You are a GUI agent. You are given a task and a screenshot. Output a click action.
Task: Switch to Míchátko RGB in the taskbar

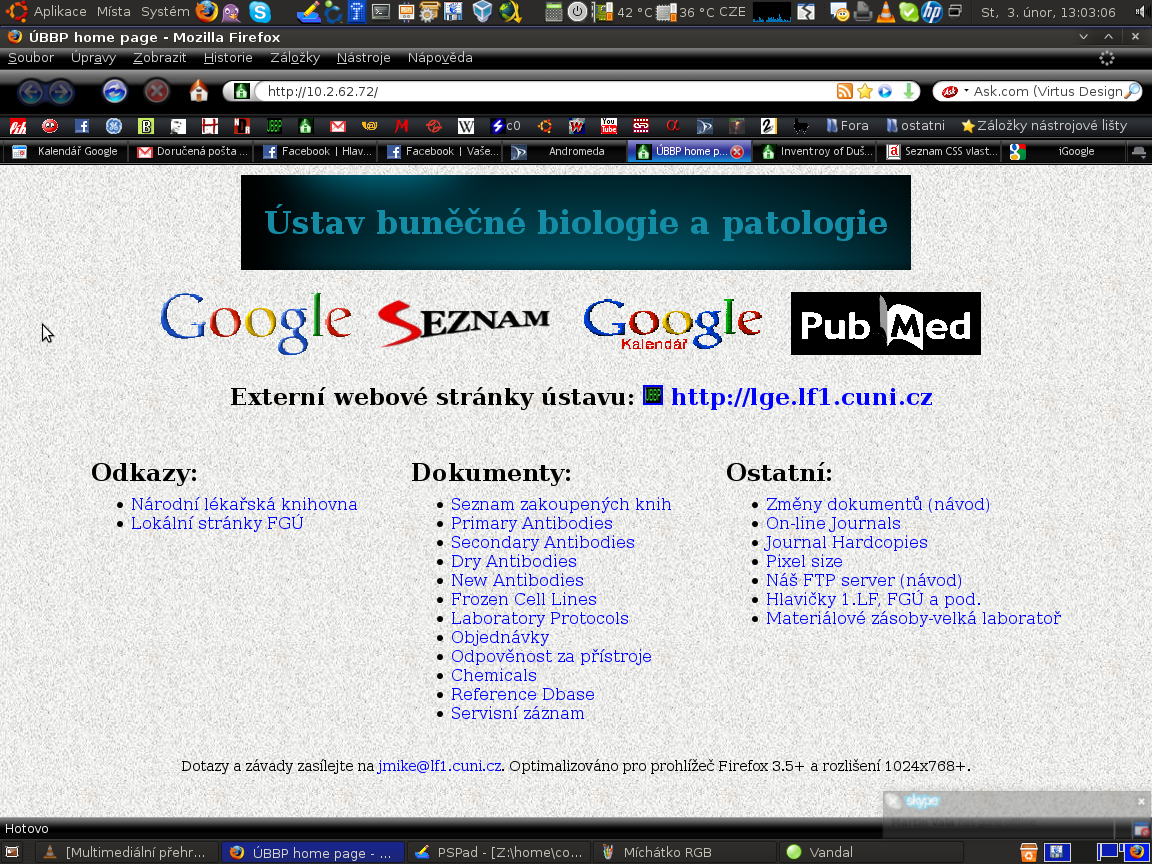(685, 853)
